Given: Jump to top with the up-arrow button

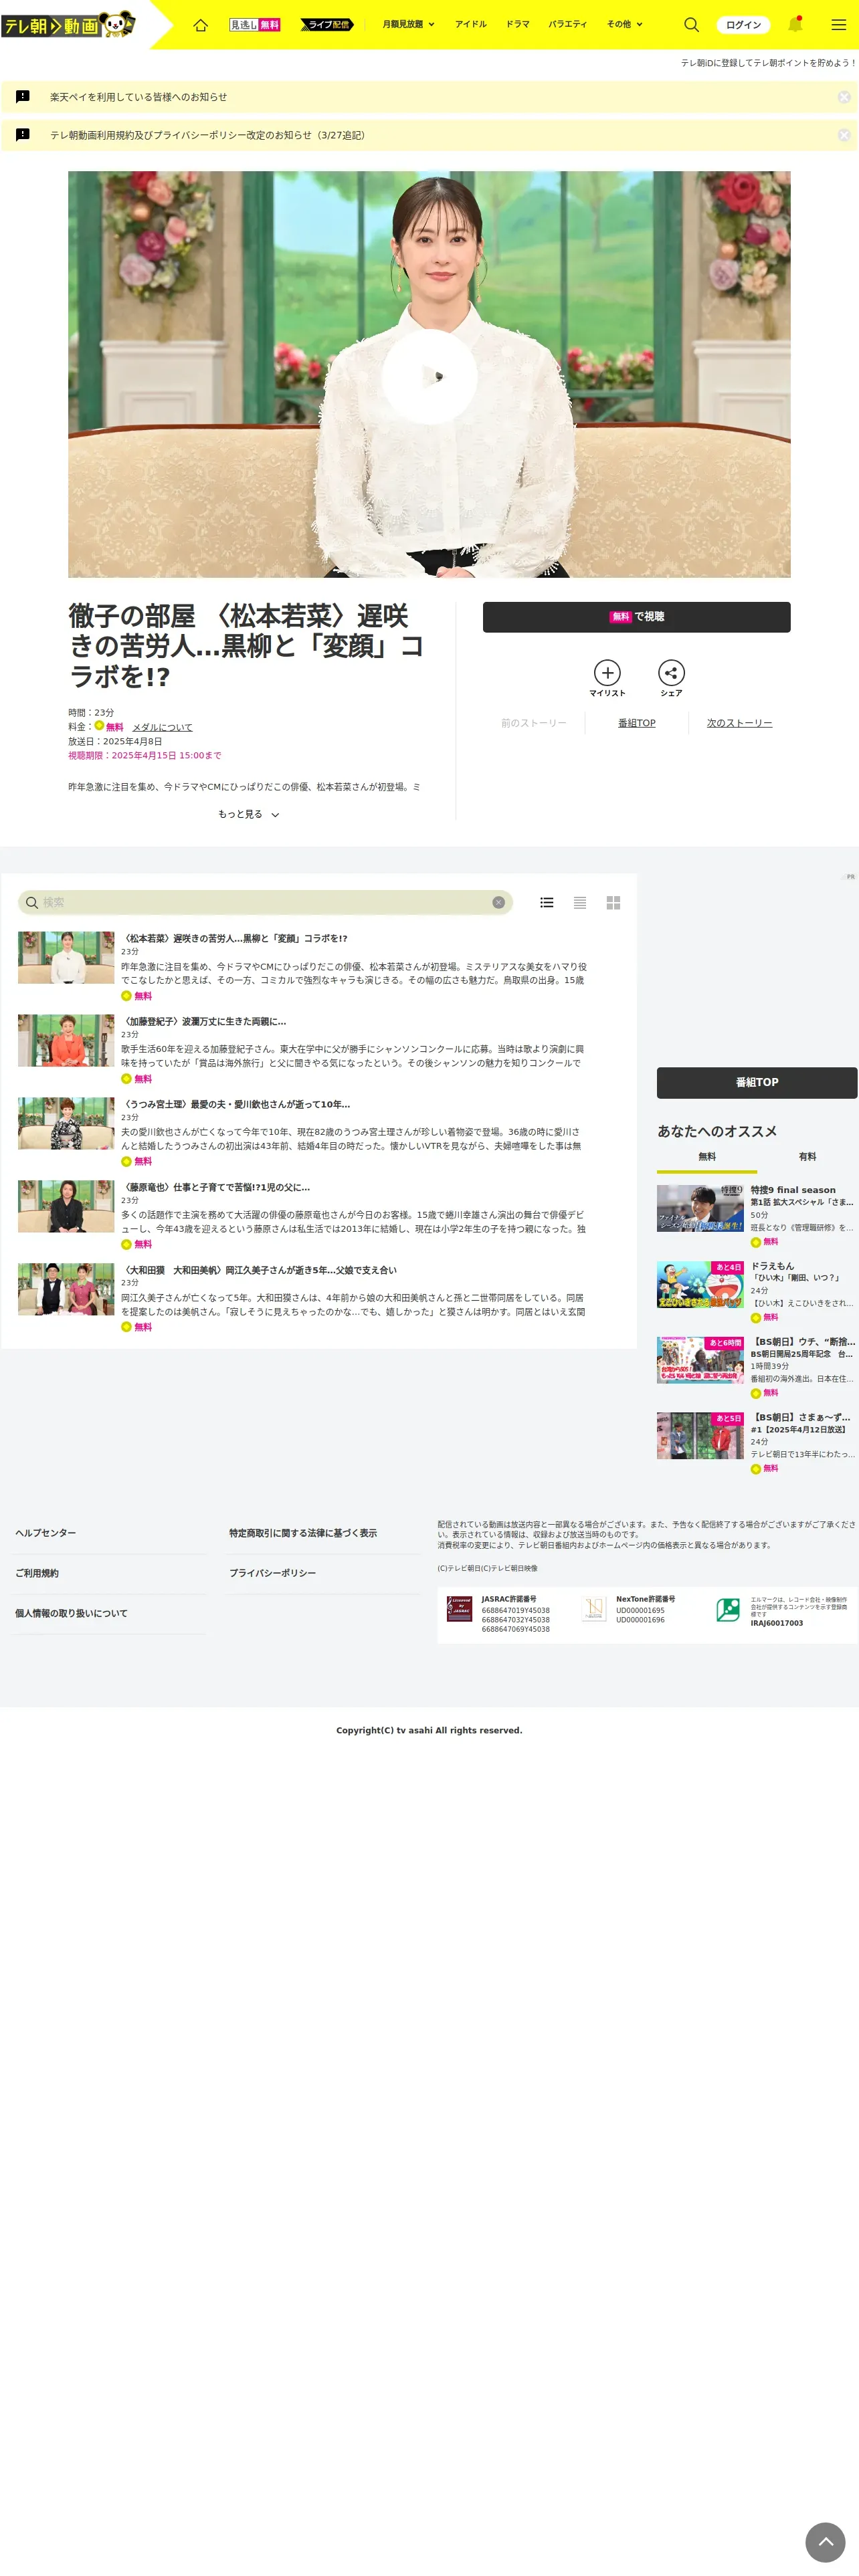Looking at the screenshot, I should point(826,2541).
